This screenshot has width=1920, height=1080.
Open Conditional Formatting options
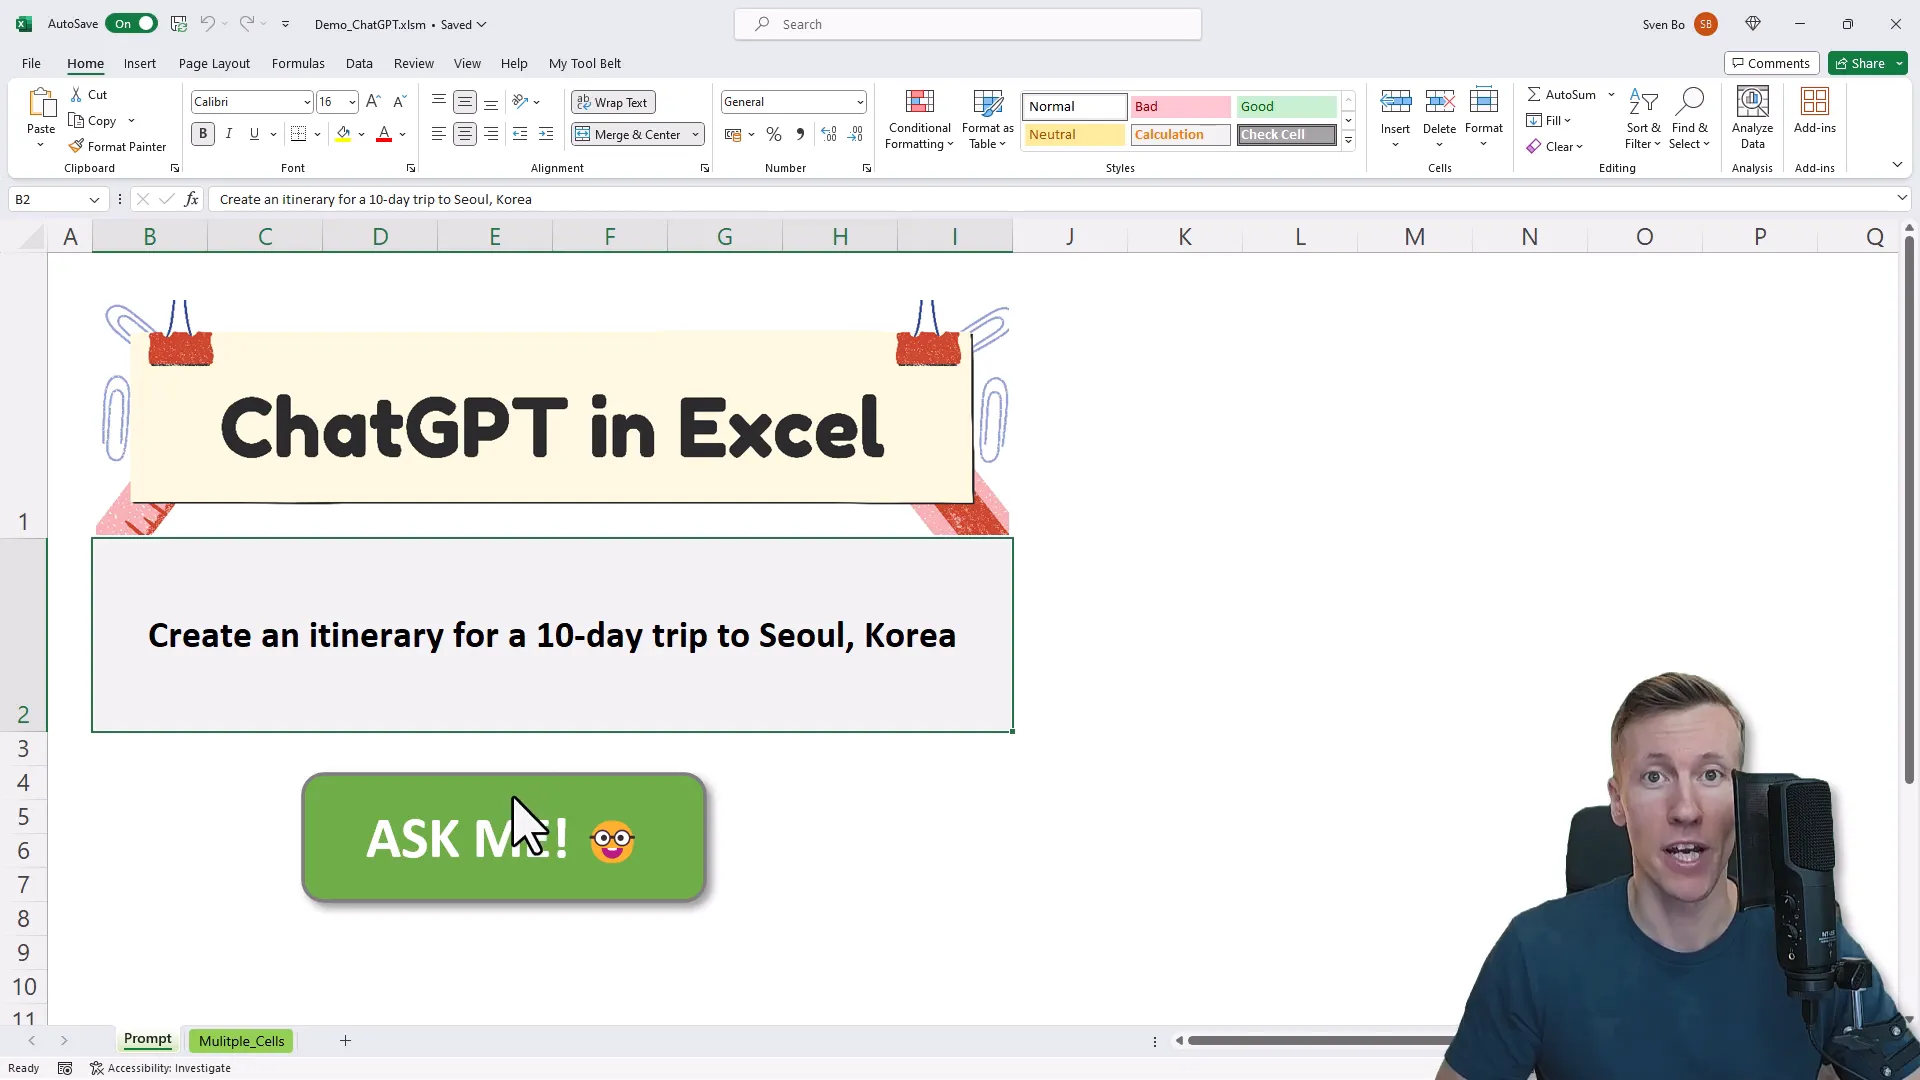(919, 118)
